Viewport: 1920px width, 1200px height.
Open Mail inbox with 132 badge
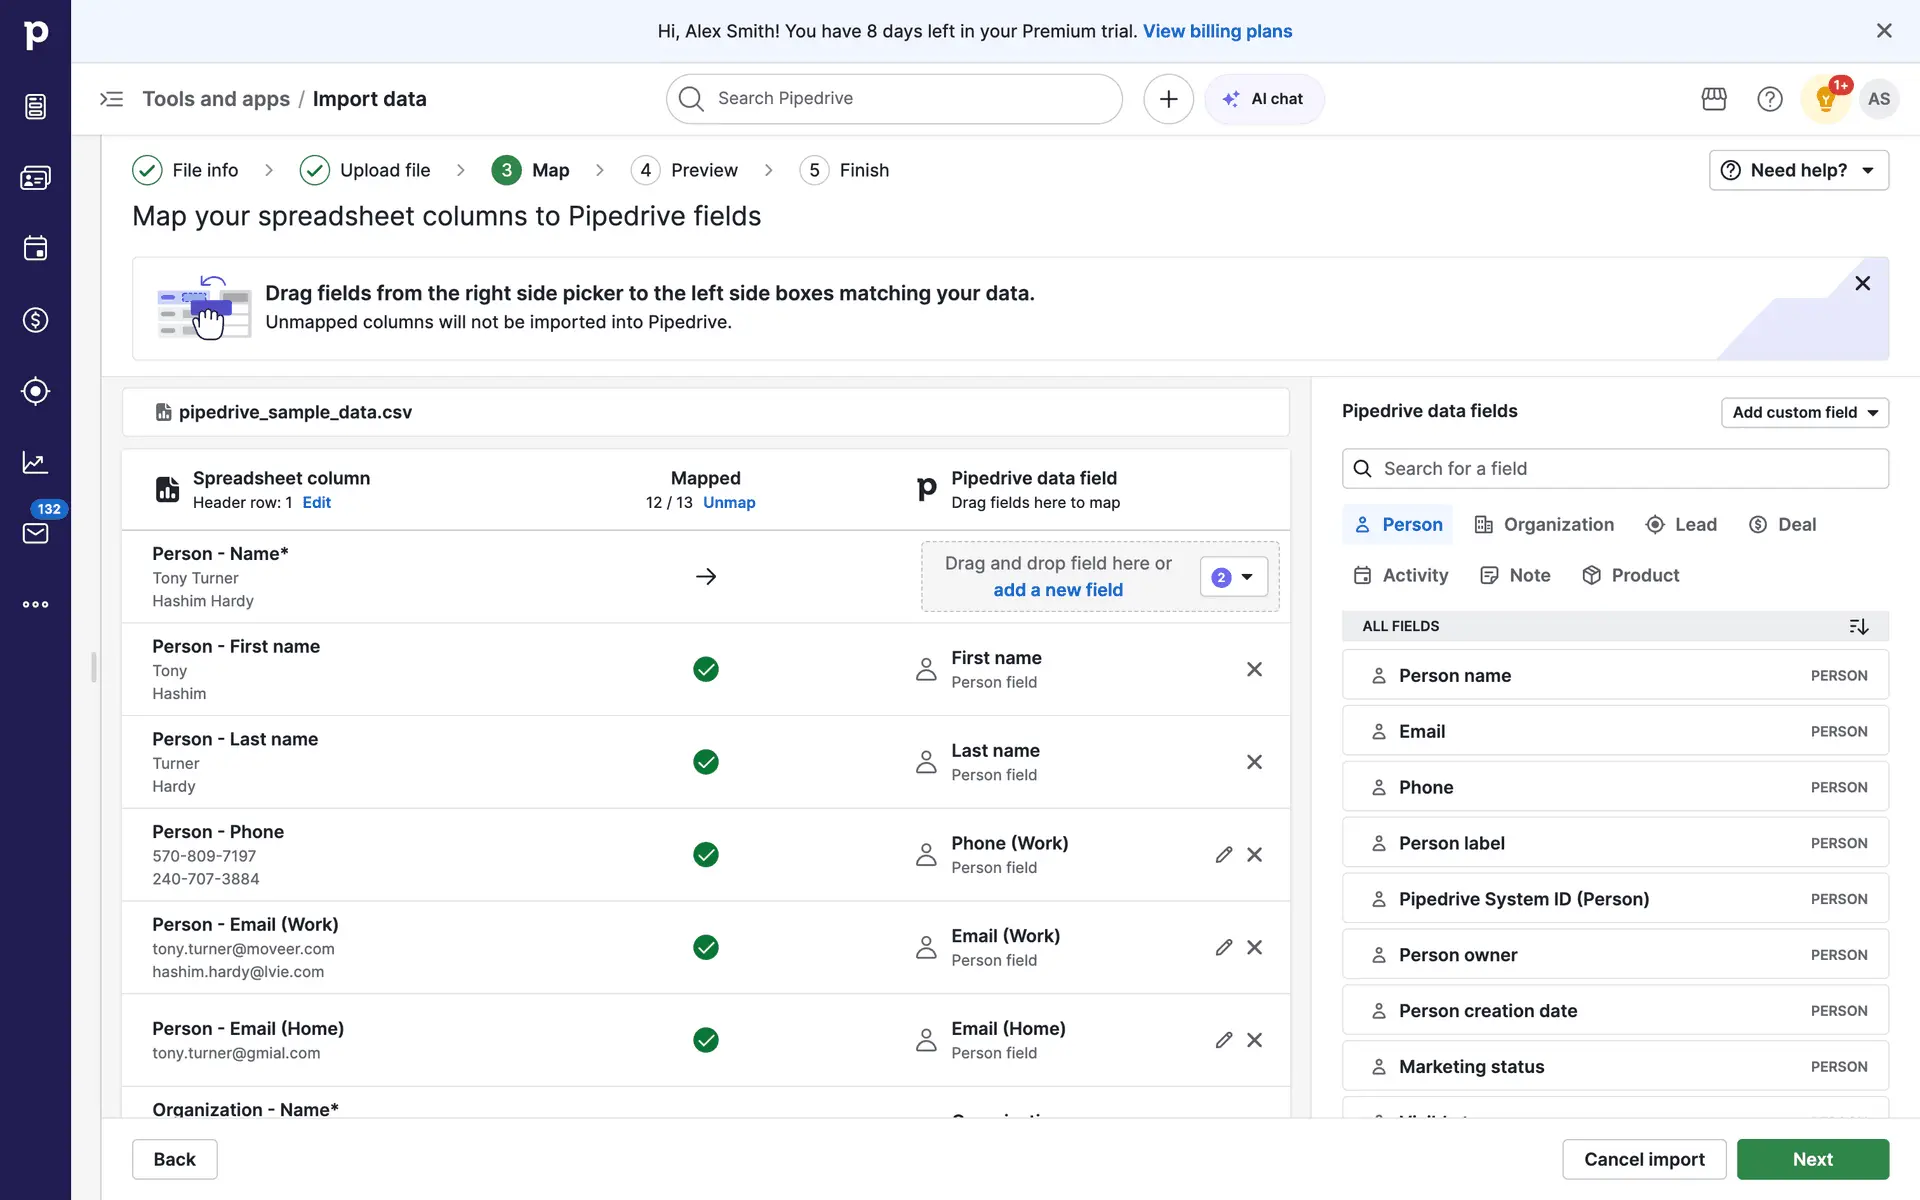[x=35, y=532]
